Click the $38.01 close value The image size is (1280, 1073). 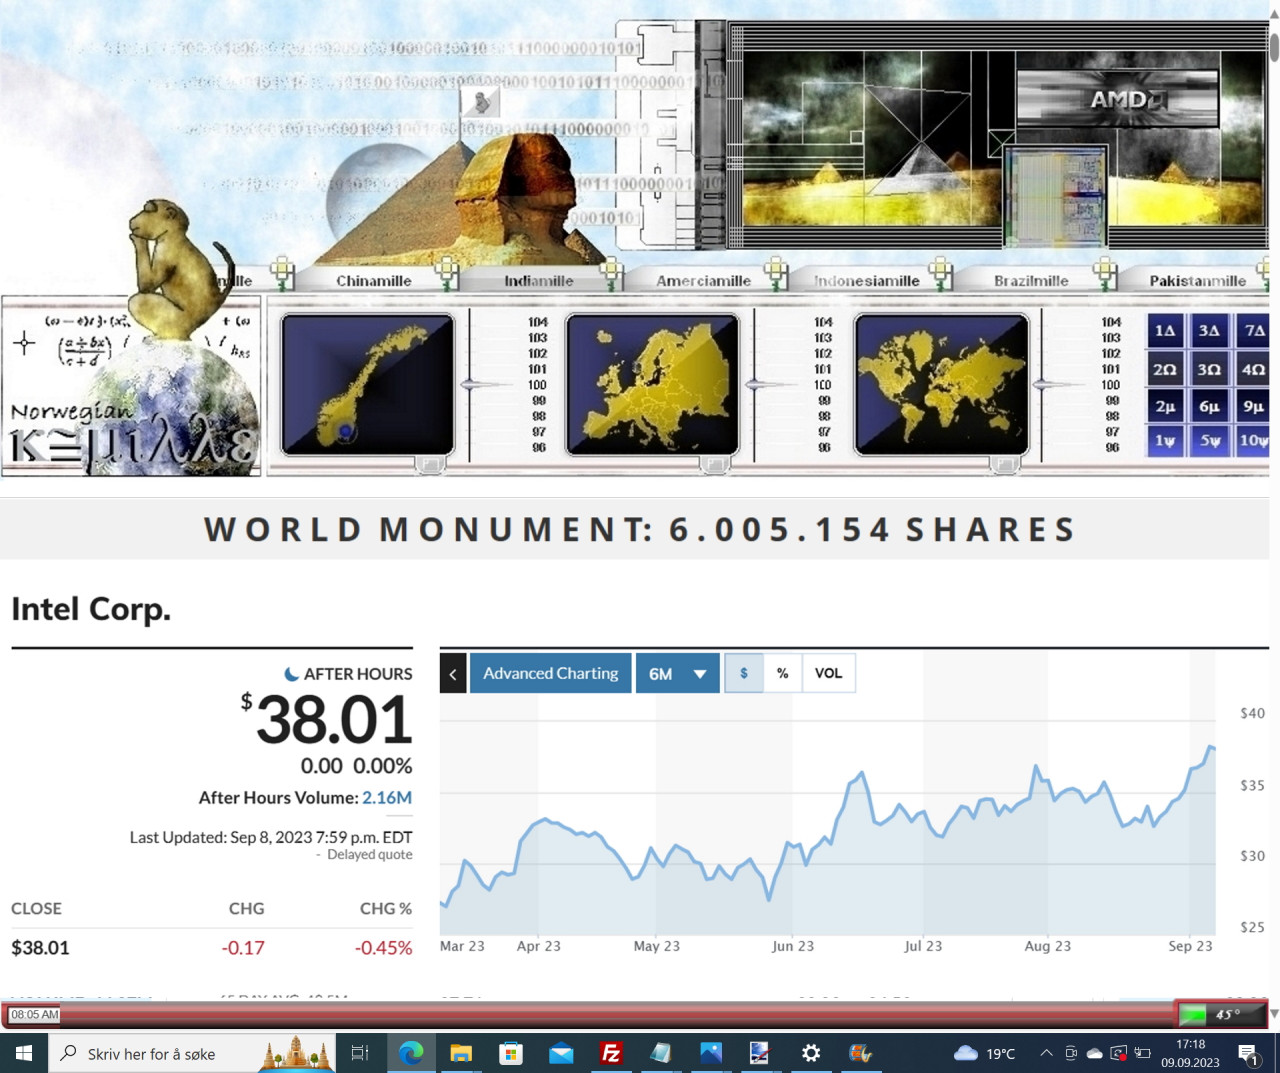40,947
